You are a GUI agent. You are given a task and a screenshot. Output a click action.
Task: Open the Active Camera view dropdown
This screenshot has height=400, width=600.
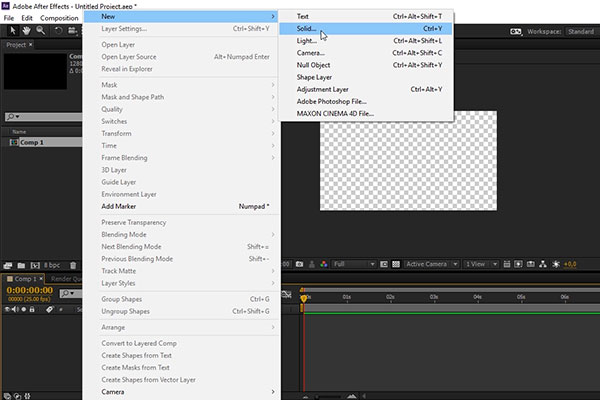coord(432,264)
